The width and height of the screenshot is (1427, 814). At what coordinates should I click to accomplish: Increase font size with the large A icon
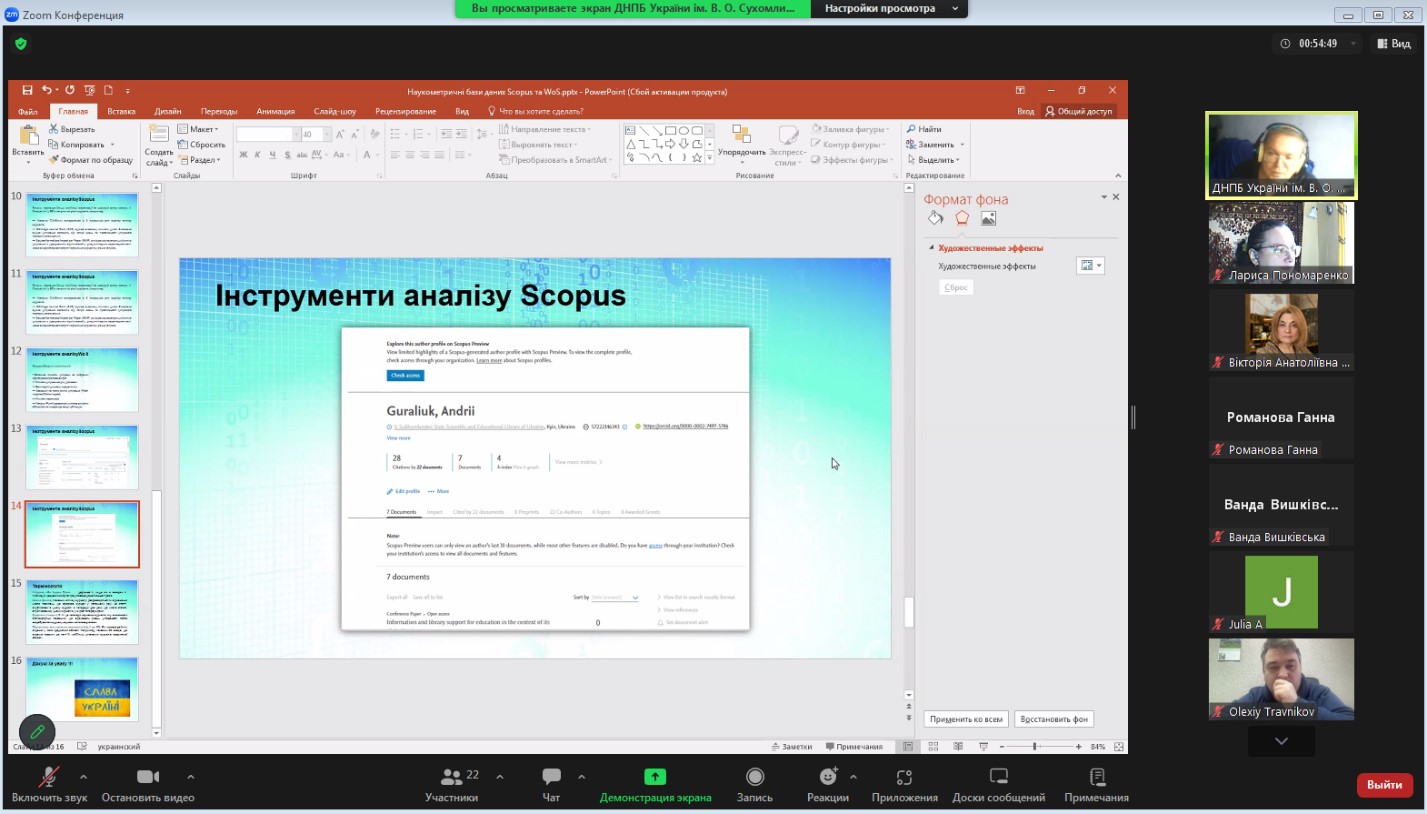(x=340, y=133)
